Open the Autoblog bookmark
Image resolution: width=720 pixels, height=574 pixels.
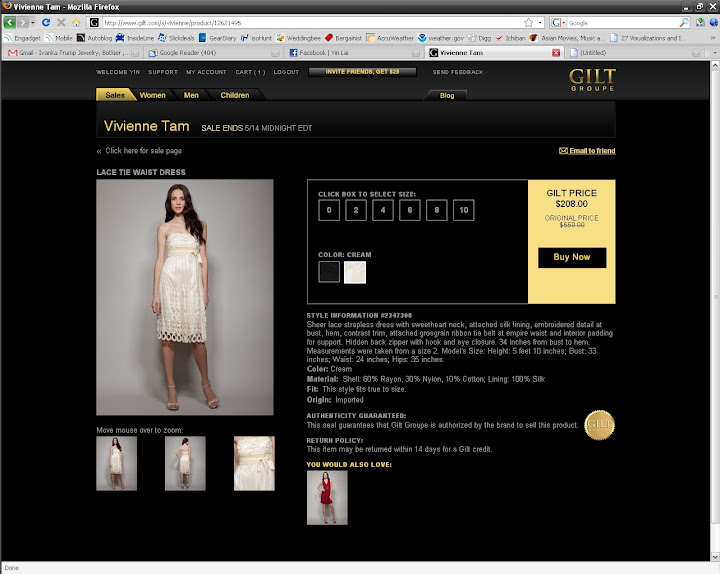(95, 38)
